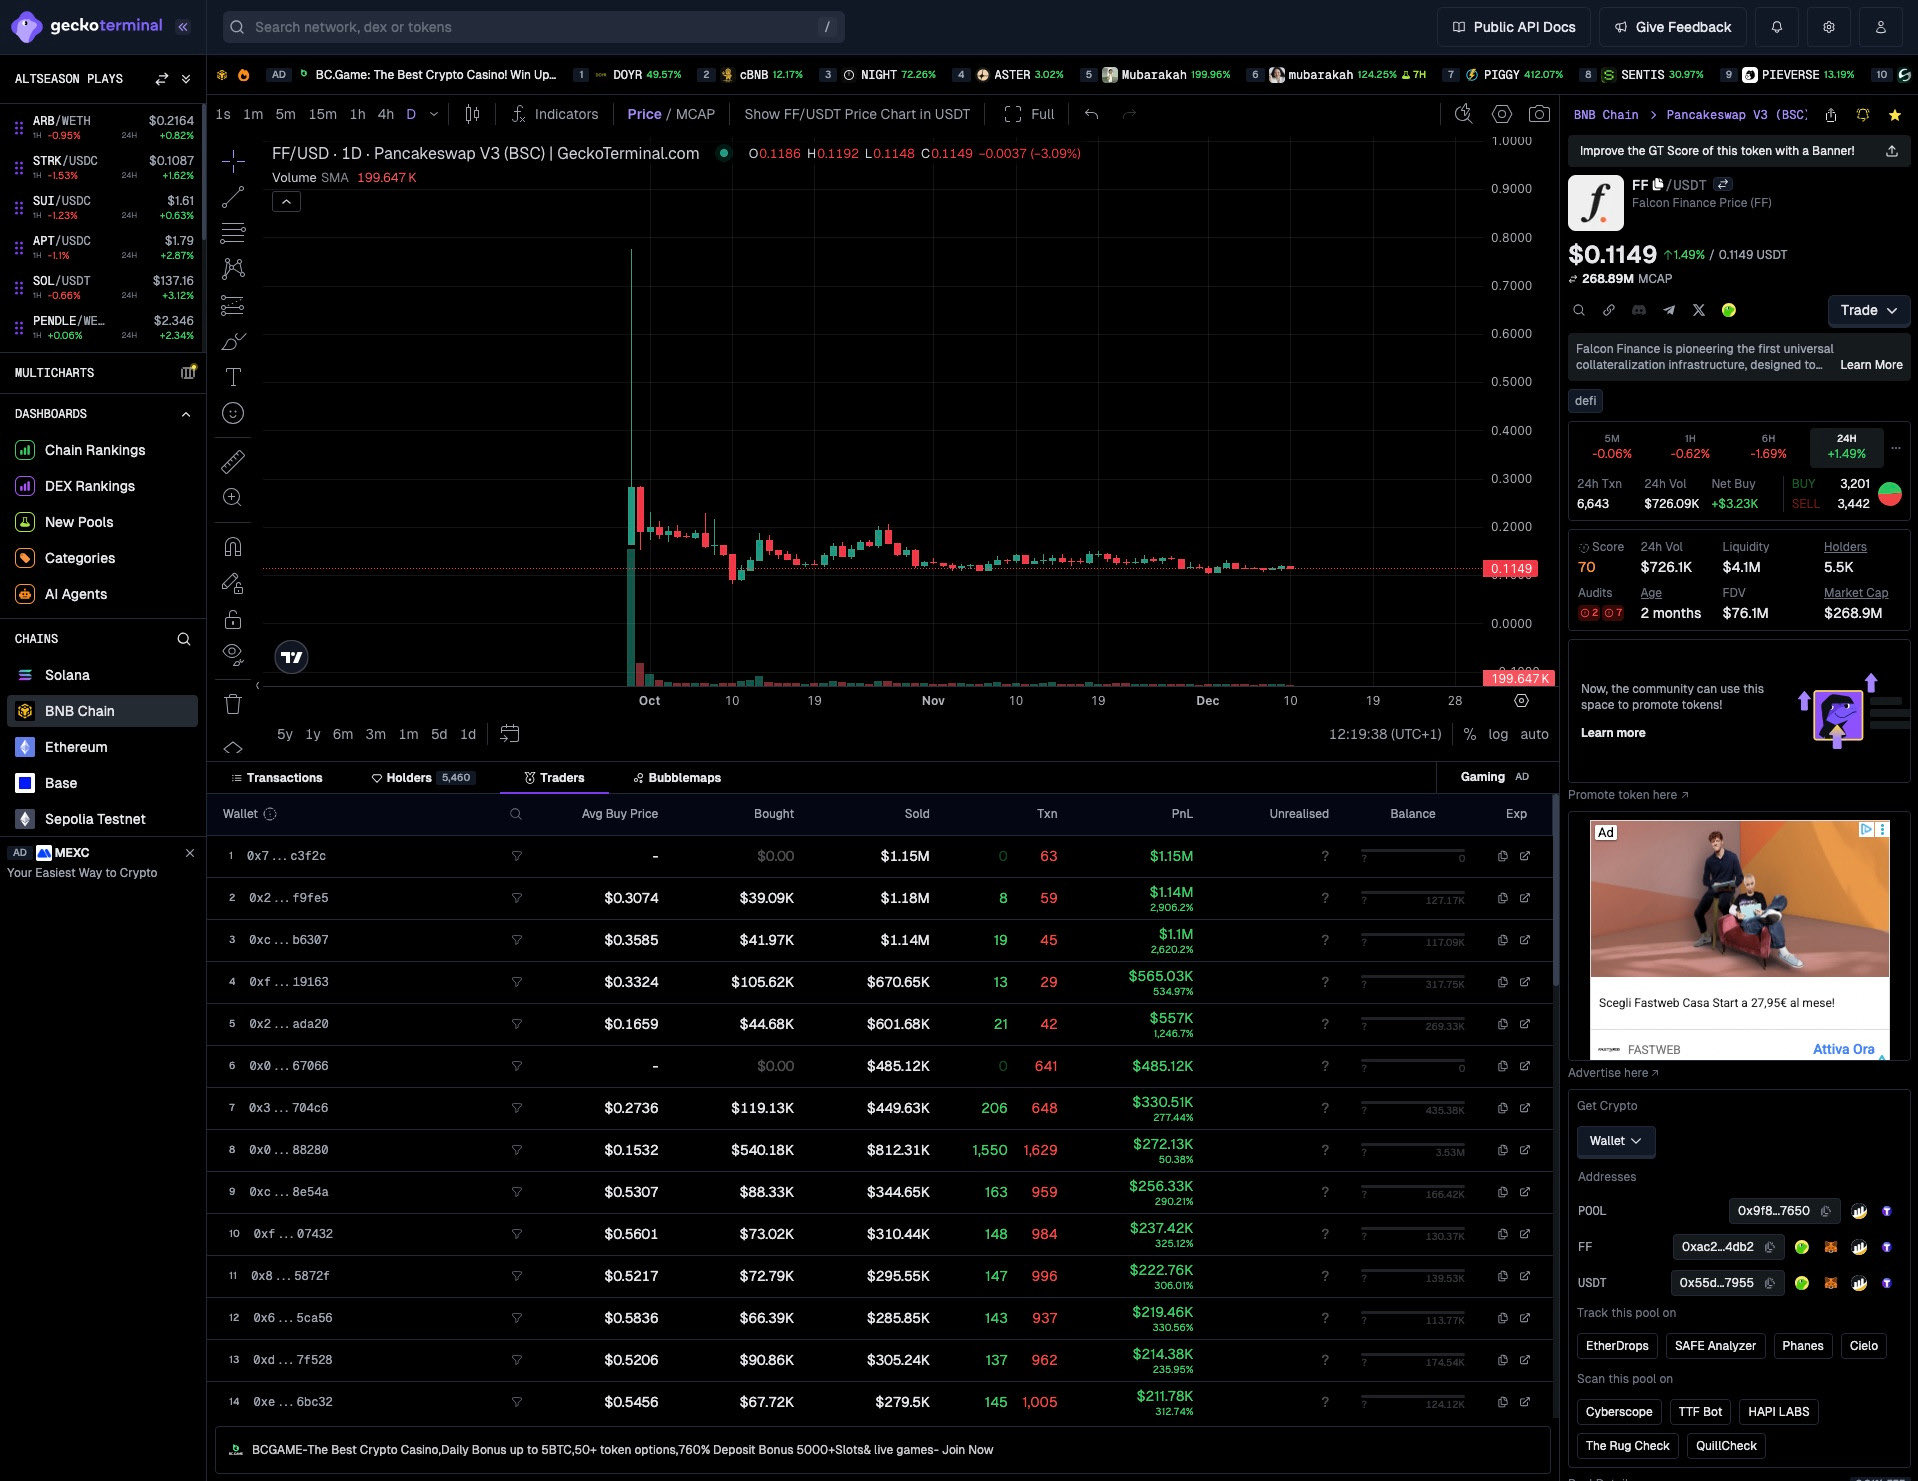Add the pool to favorites with star
Viewport: 1918px width, 1481px height.
1895,115
